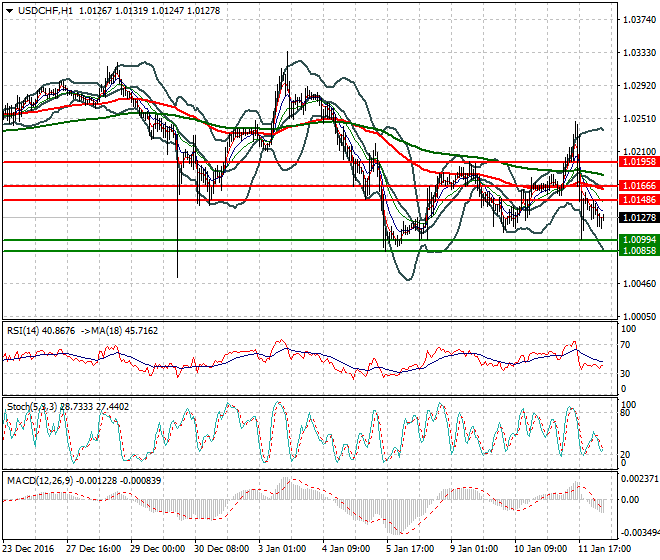Open the chart menu triangle beside USDCHF,H1
The height and width of the screenshot is (560, 660).
pyautogui.click(x=10, y=11)
